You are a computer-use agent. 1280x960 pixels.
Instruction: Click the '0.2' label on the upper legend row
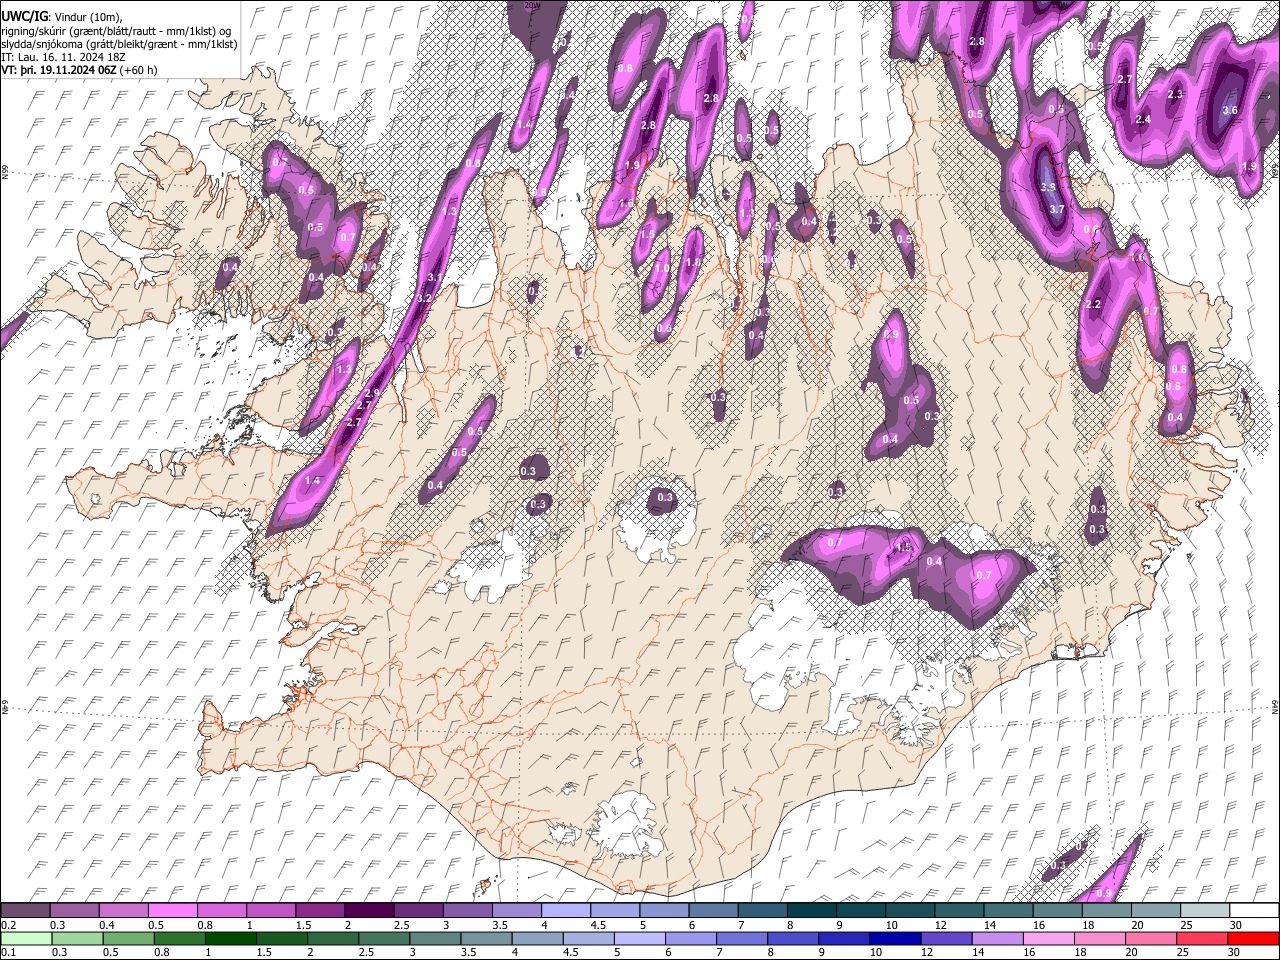pyautogui.click(x=8, y=925)
